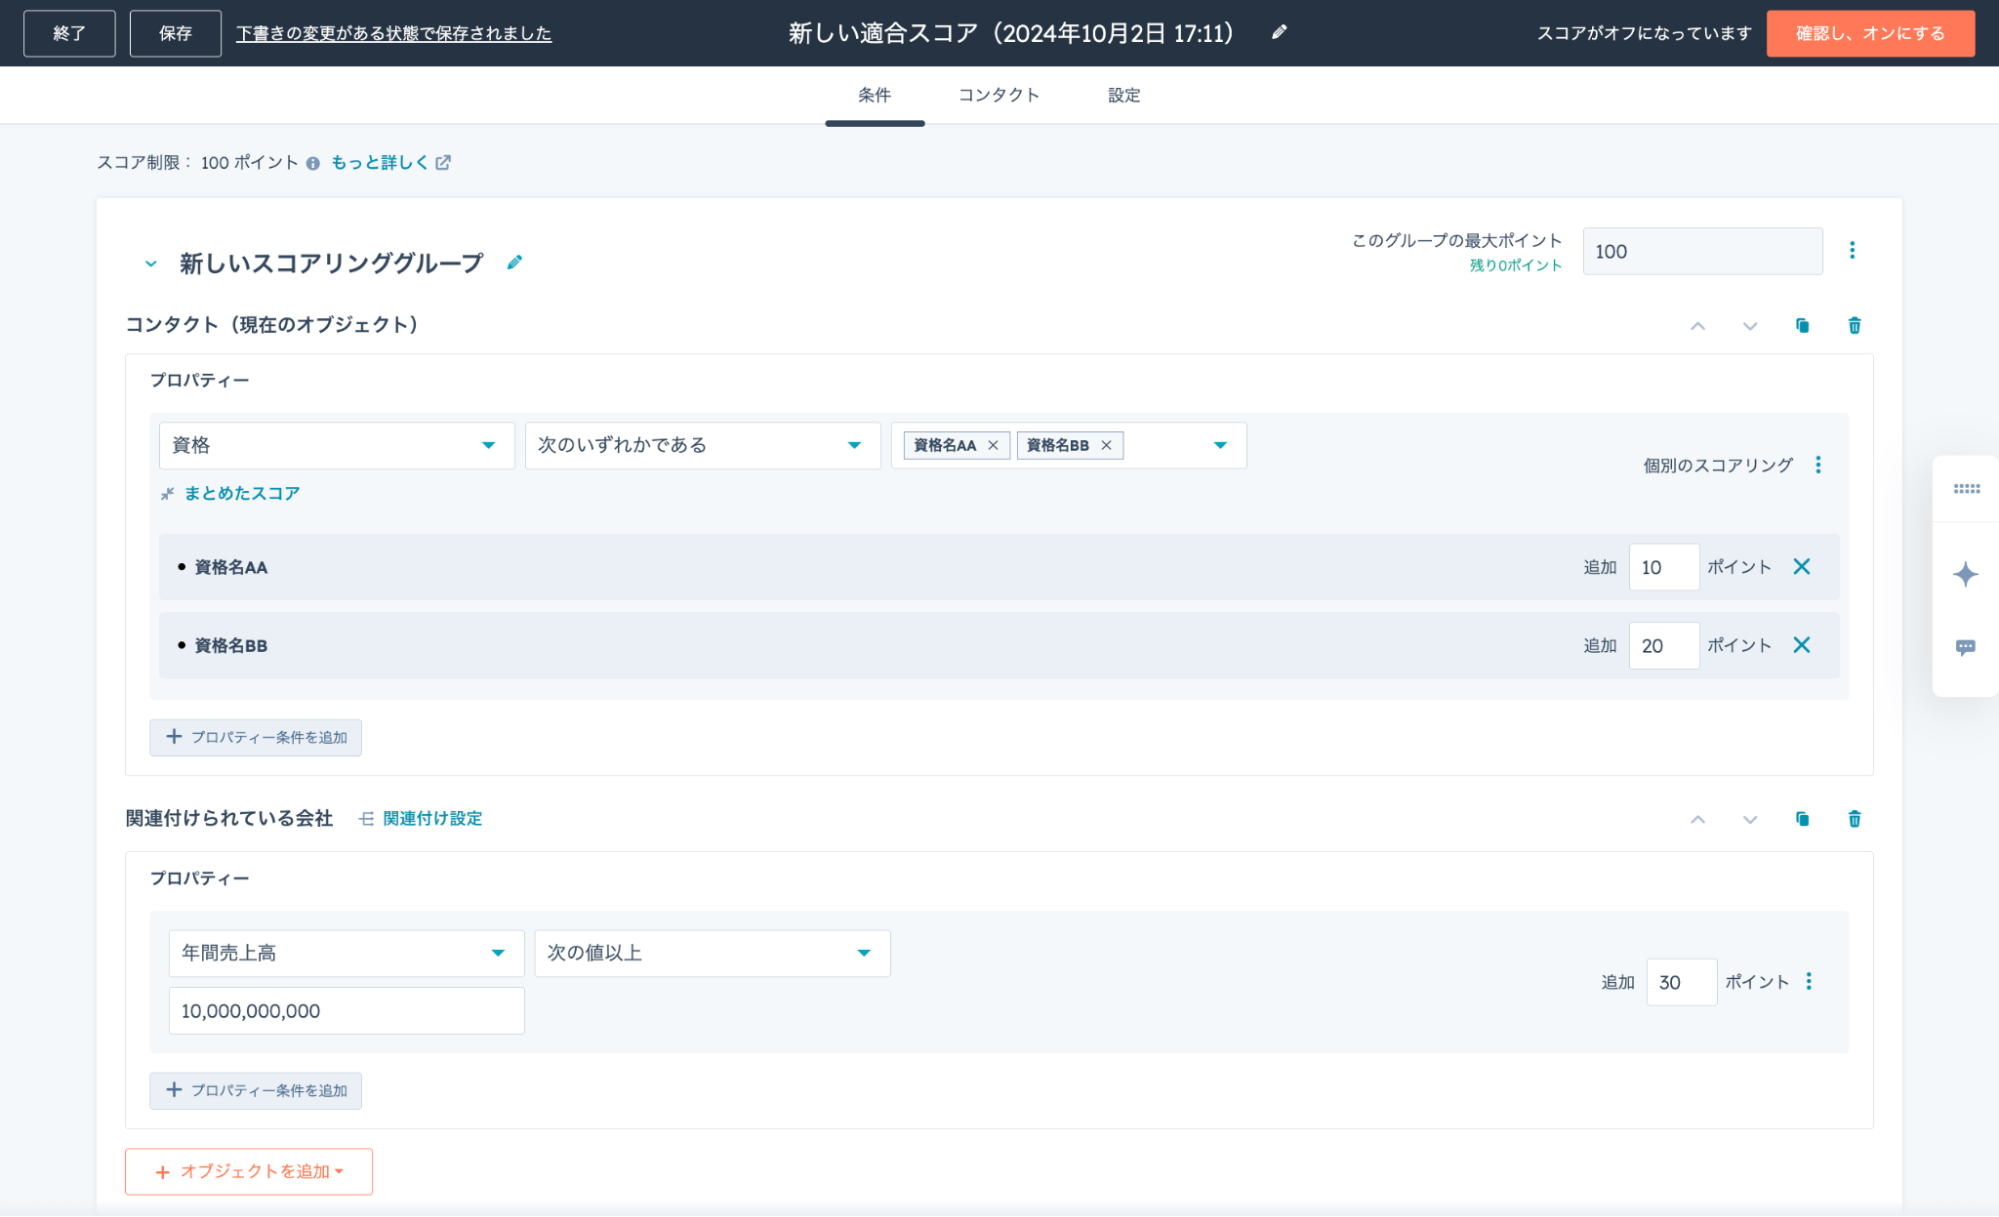Open the 年間売上高 condition three-dot menu
1999x1217 pixels.
click(1809, 981)
